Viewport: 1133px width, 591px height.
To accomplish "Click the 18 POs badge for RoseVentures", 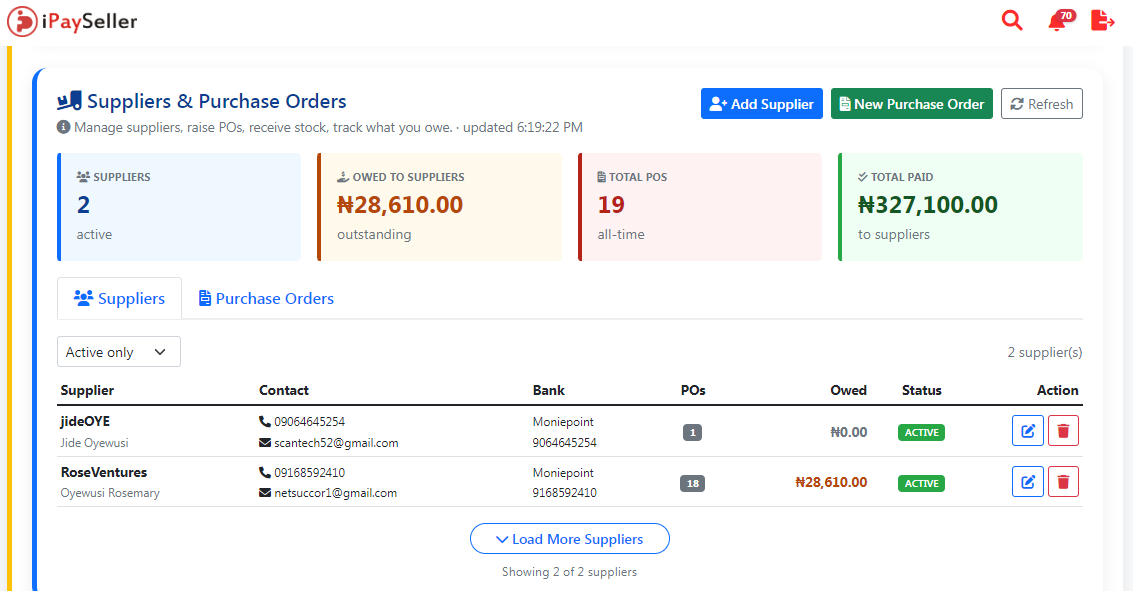I will click(692, 483).
